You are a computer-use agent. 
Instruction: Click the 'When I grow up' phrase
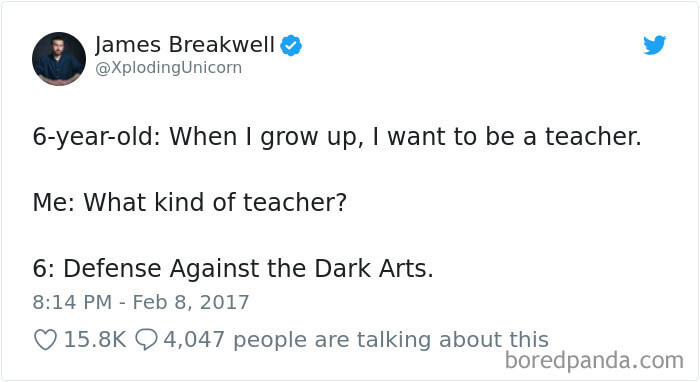click(266, 137)
